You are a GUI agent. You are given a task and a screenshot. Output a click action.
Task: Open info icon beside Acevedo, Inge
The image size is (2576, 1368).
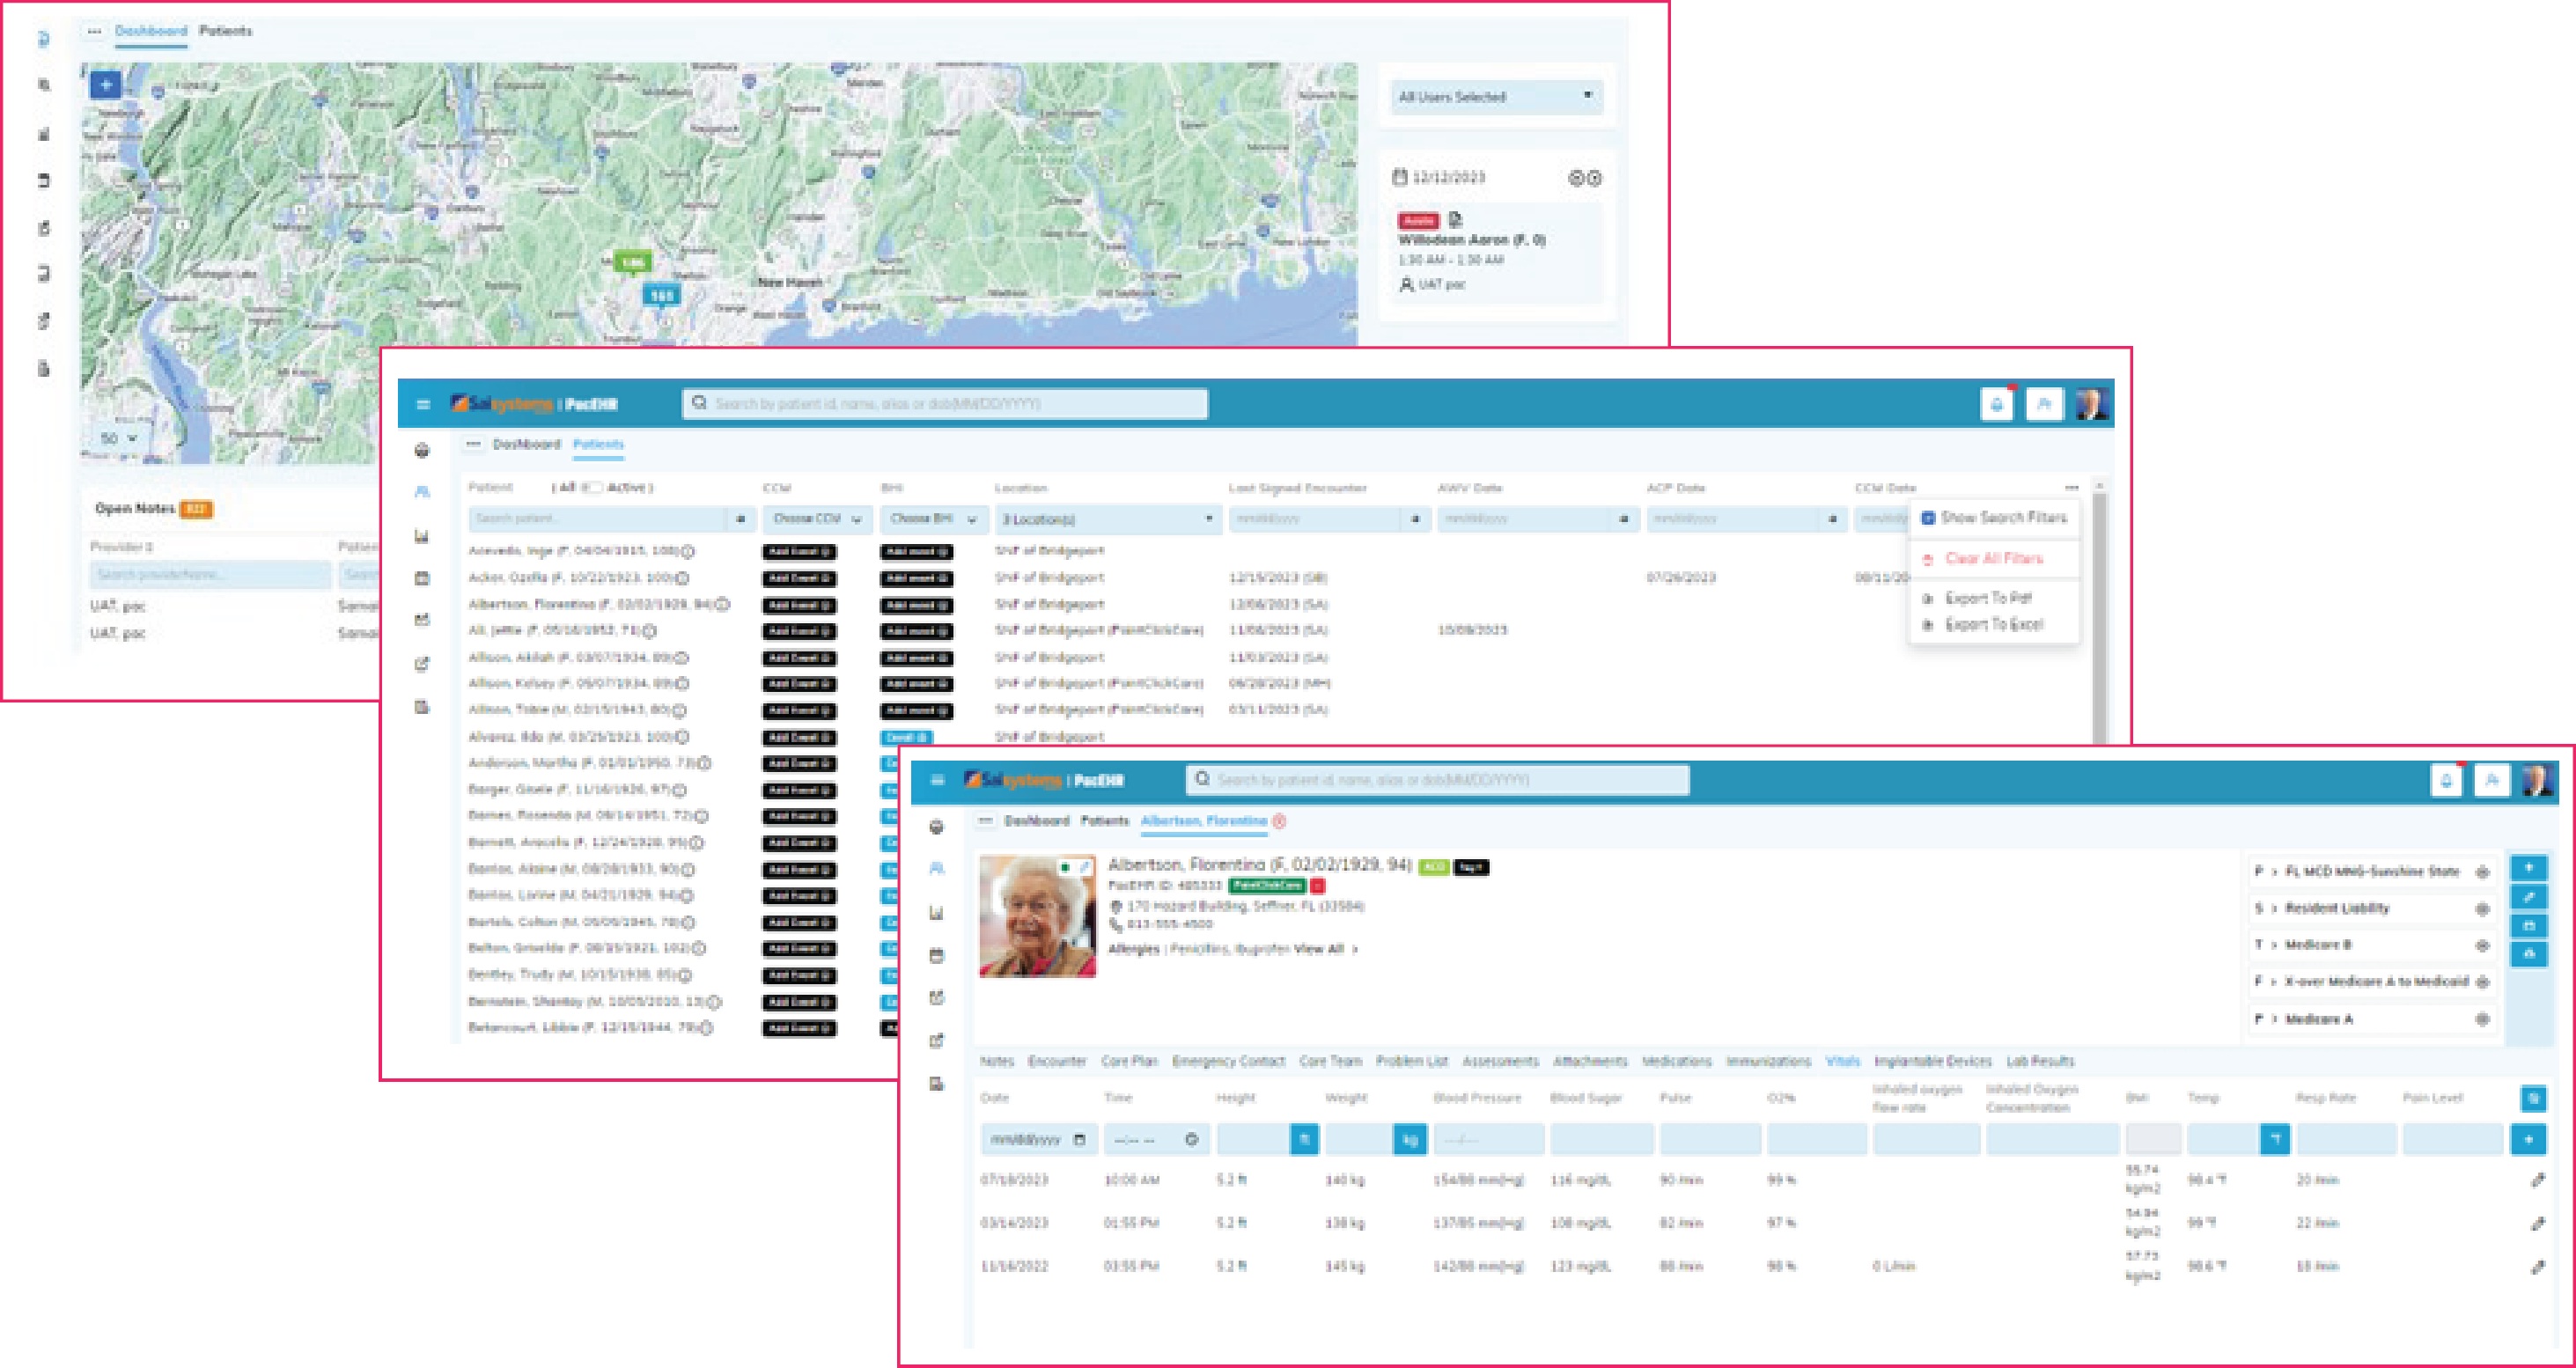tap(688, 551)
